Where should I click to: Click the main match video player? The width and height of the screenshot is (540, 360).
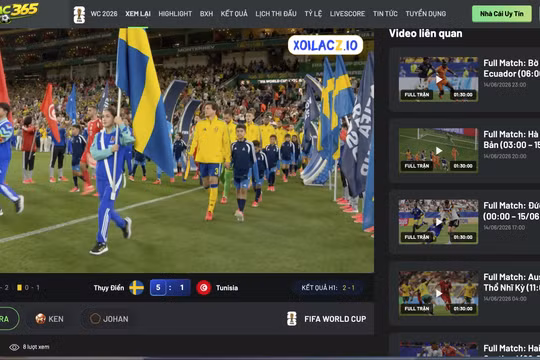187,151
